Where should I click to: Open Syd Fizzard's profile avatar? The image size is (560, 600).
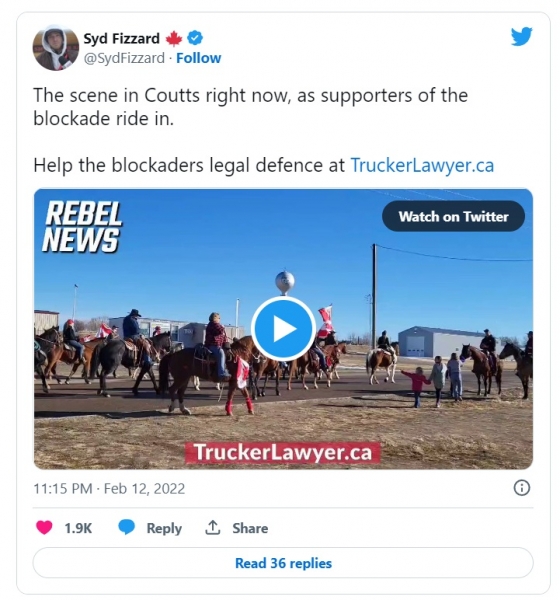pyautogui.click(x=56, y=48)
